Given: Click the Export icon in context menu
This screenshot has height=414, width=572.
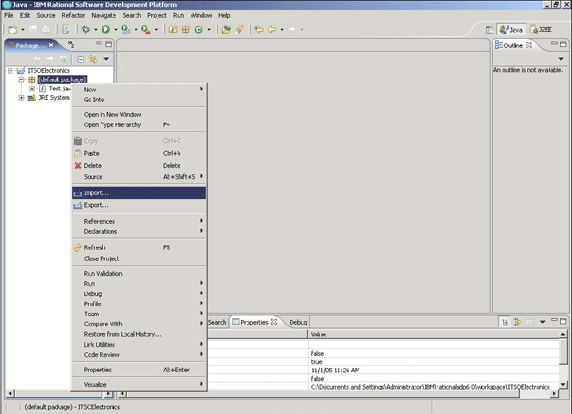Looking at the screenshot, I should click(x=78, y=205).
